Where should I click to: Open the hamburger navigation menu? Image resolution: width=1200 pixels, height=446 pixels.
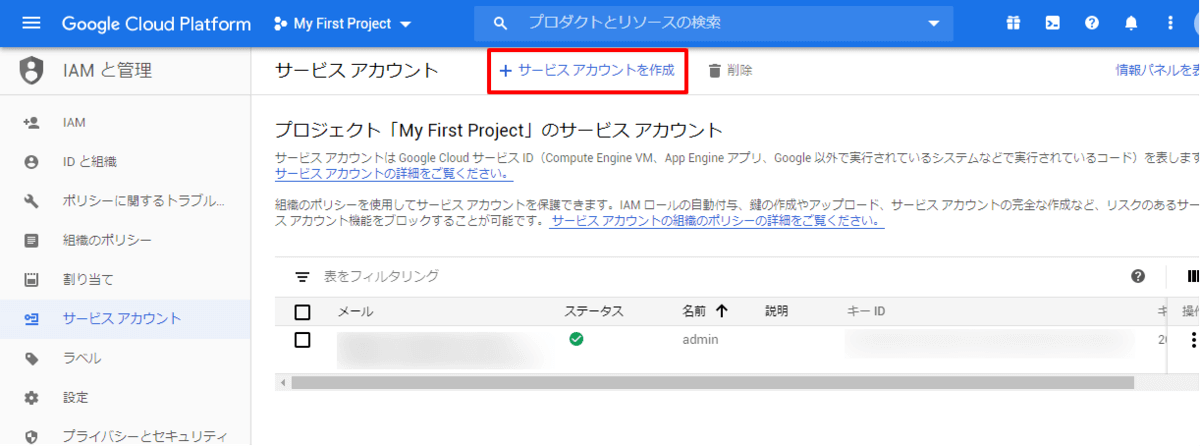[x=31, y=23]
